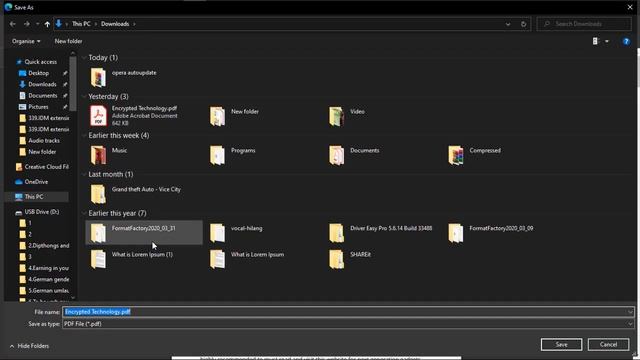Open the view options dropdown arrow
This screenshot has height=360, width=640.
607,41
